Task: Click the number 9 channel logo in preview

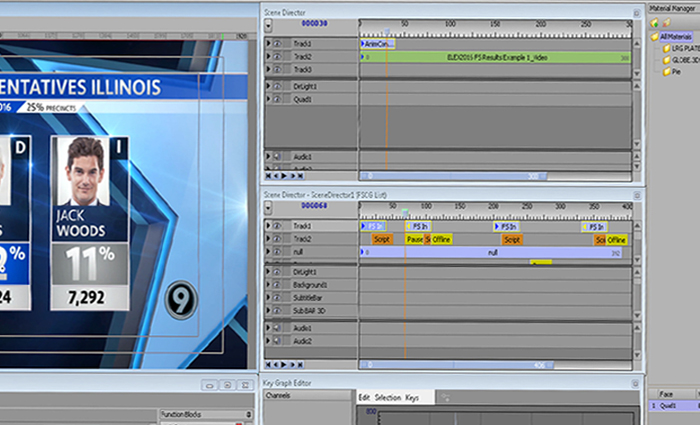Action: coord(181,299)
